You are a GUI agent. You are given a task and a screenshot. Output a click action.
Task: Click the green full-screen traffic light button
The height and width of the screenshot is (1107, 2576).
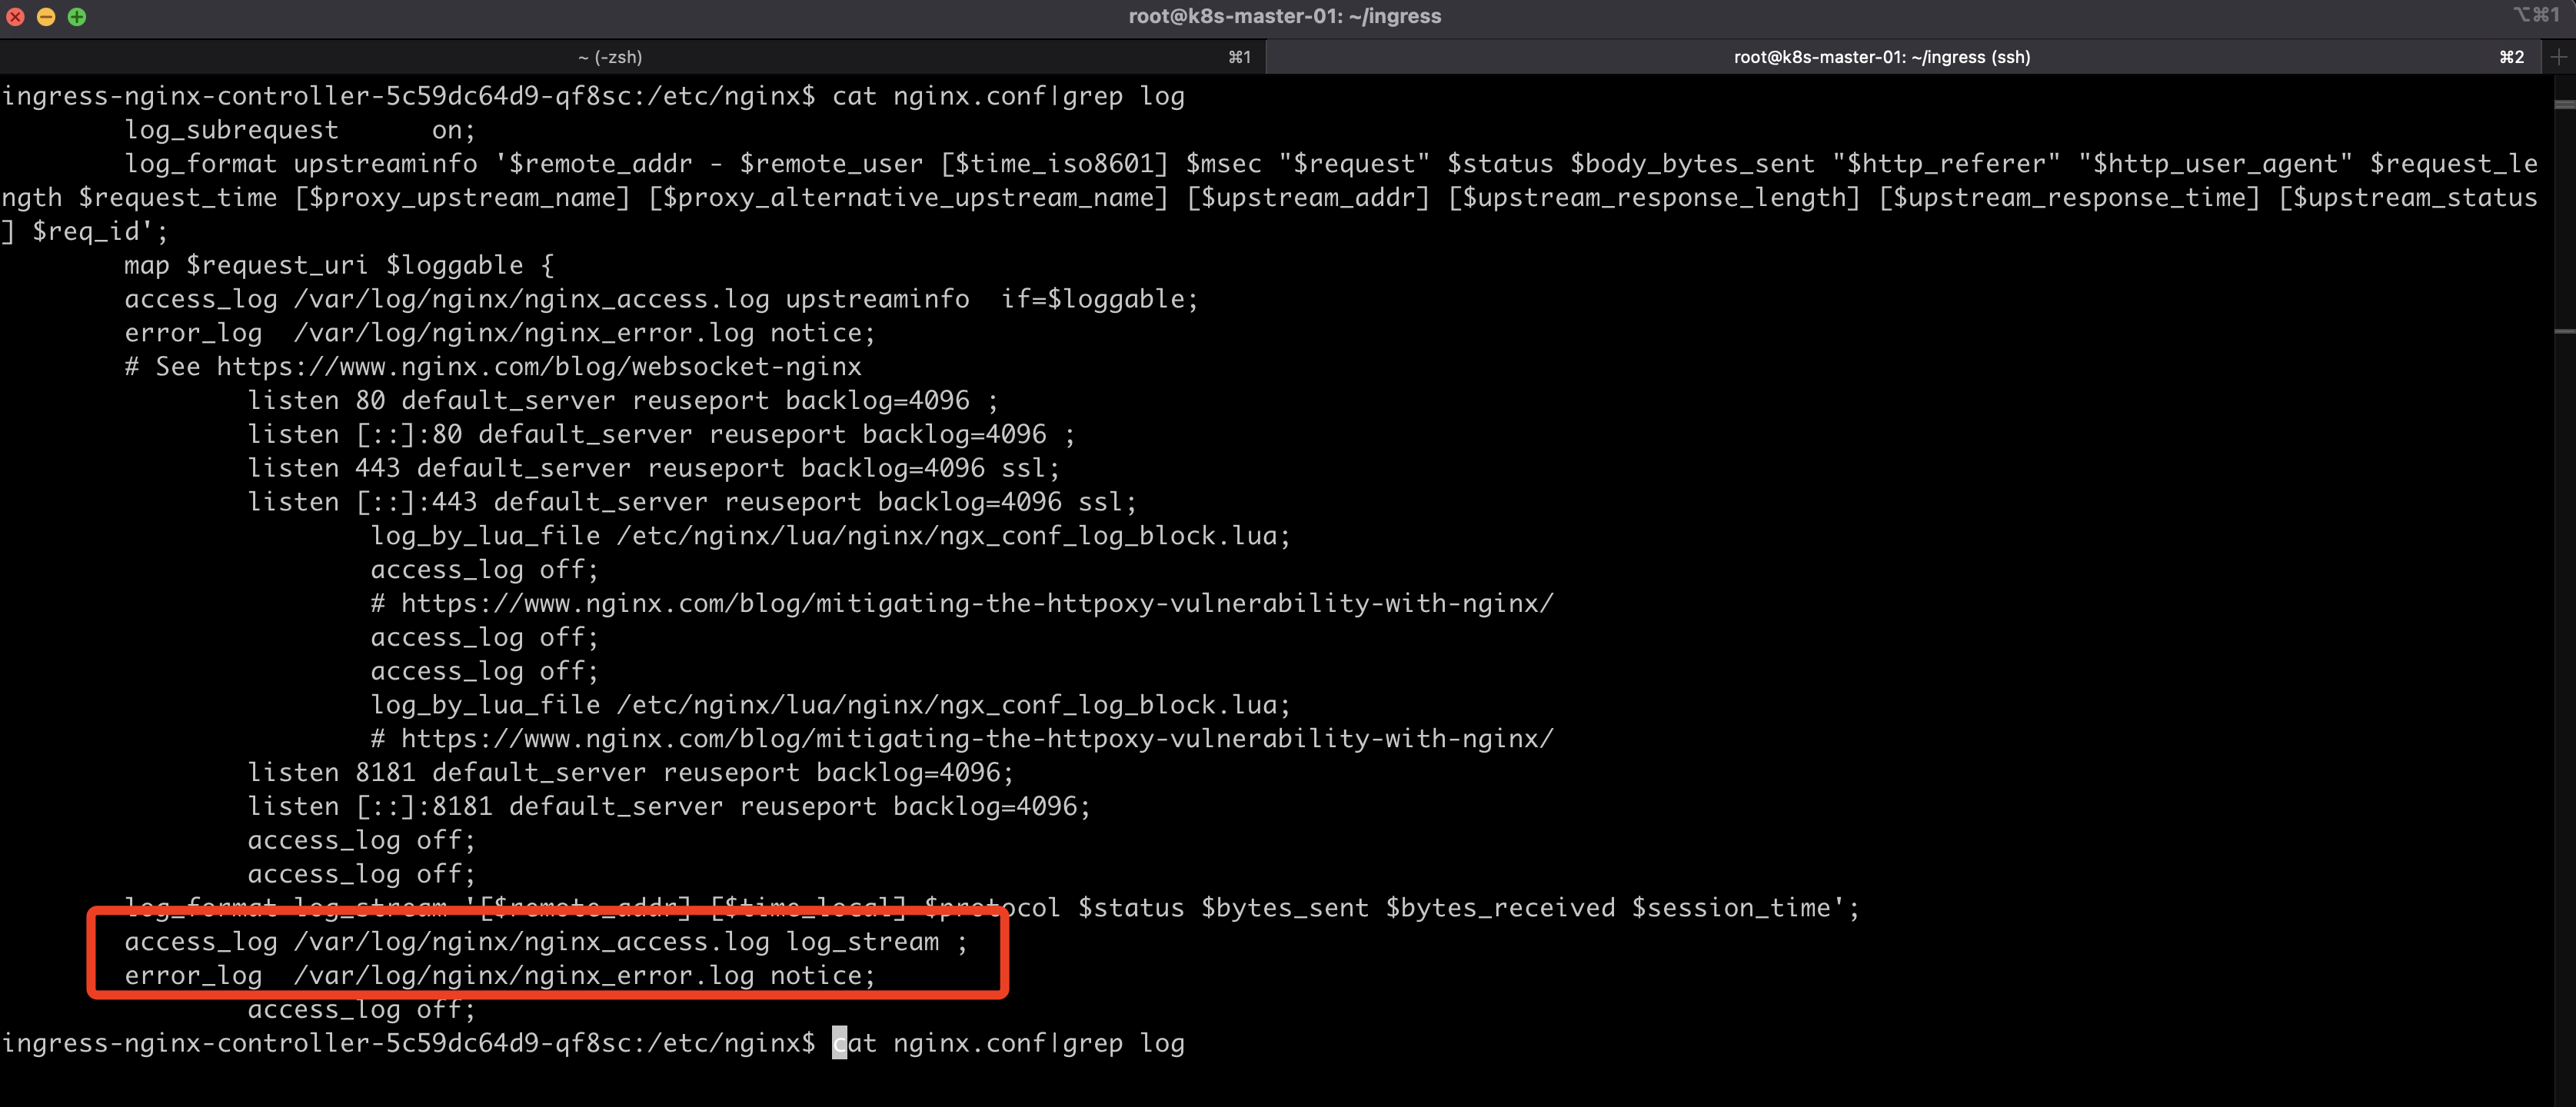(77, 17)
